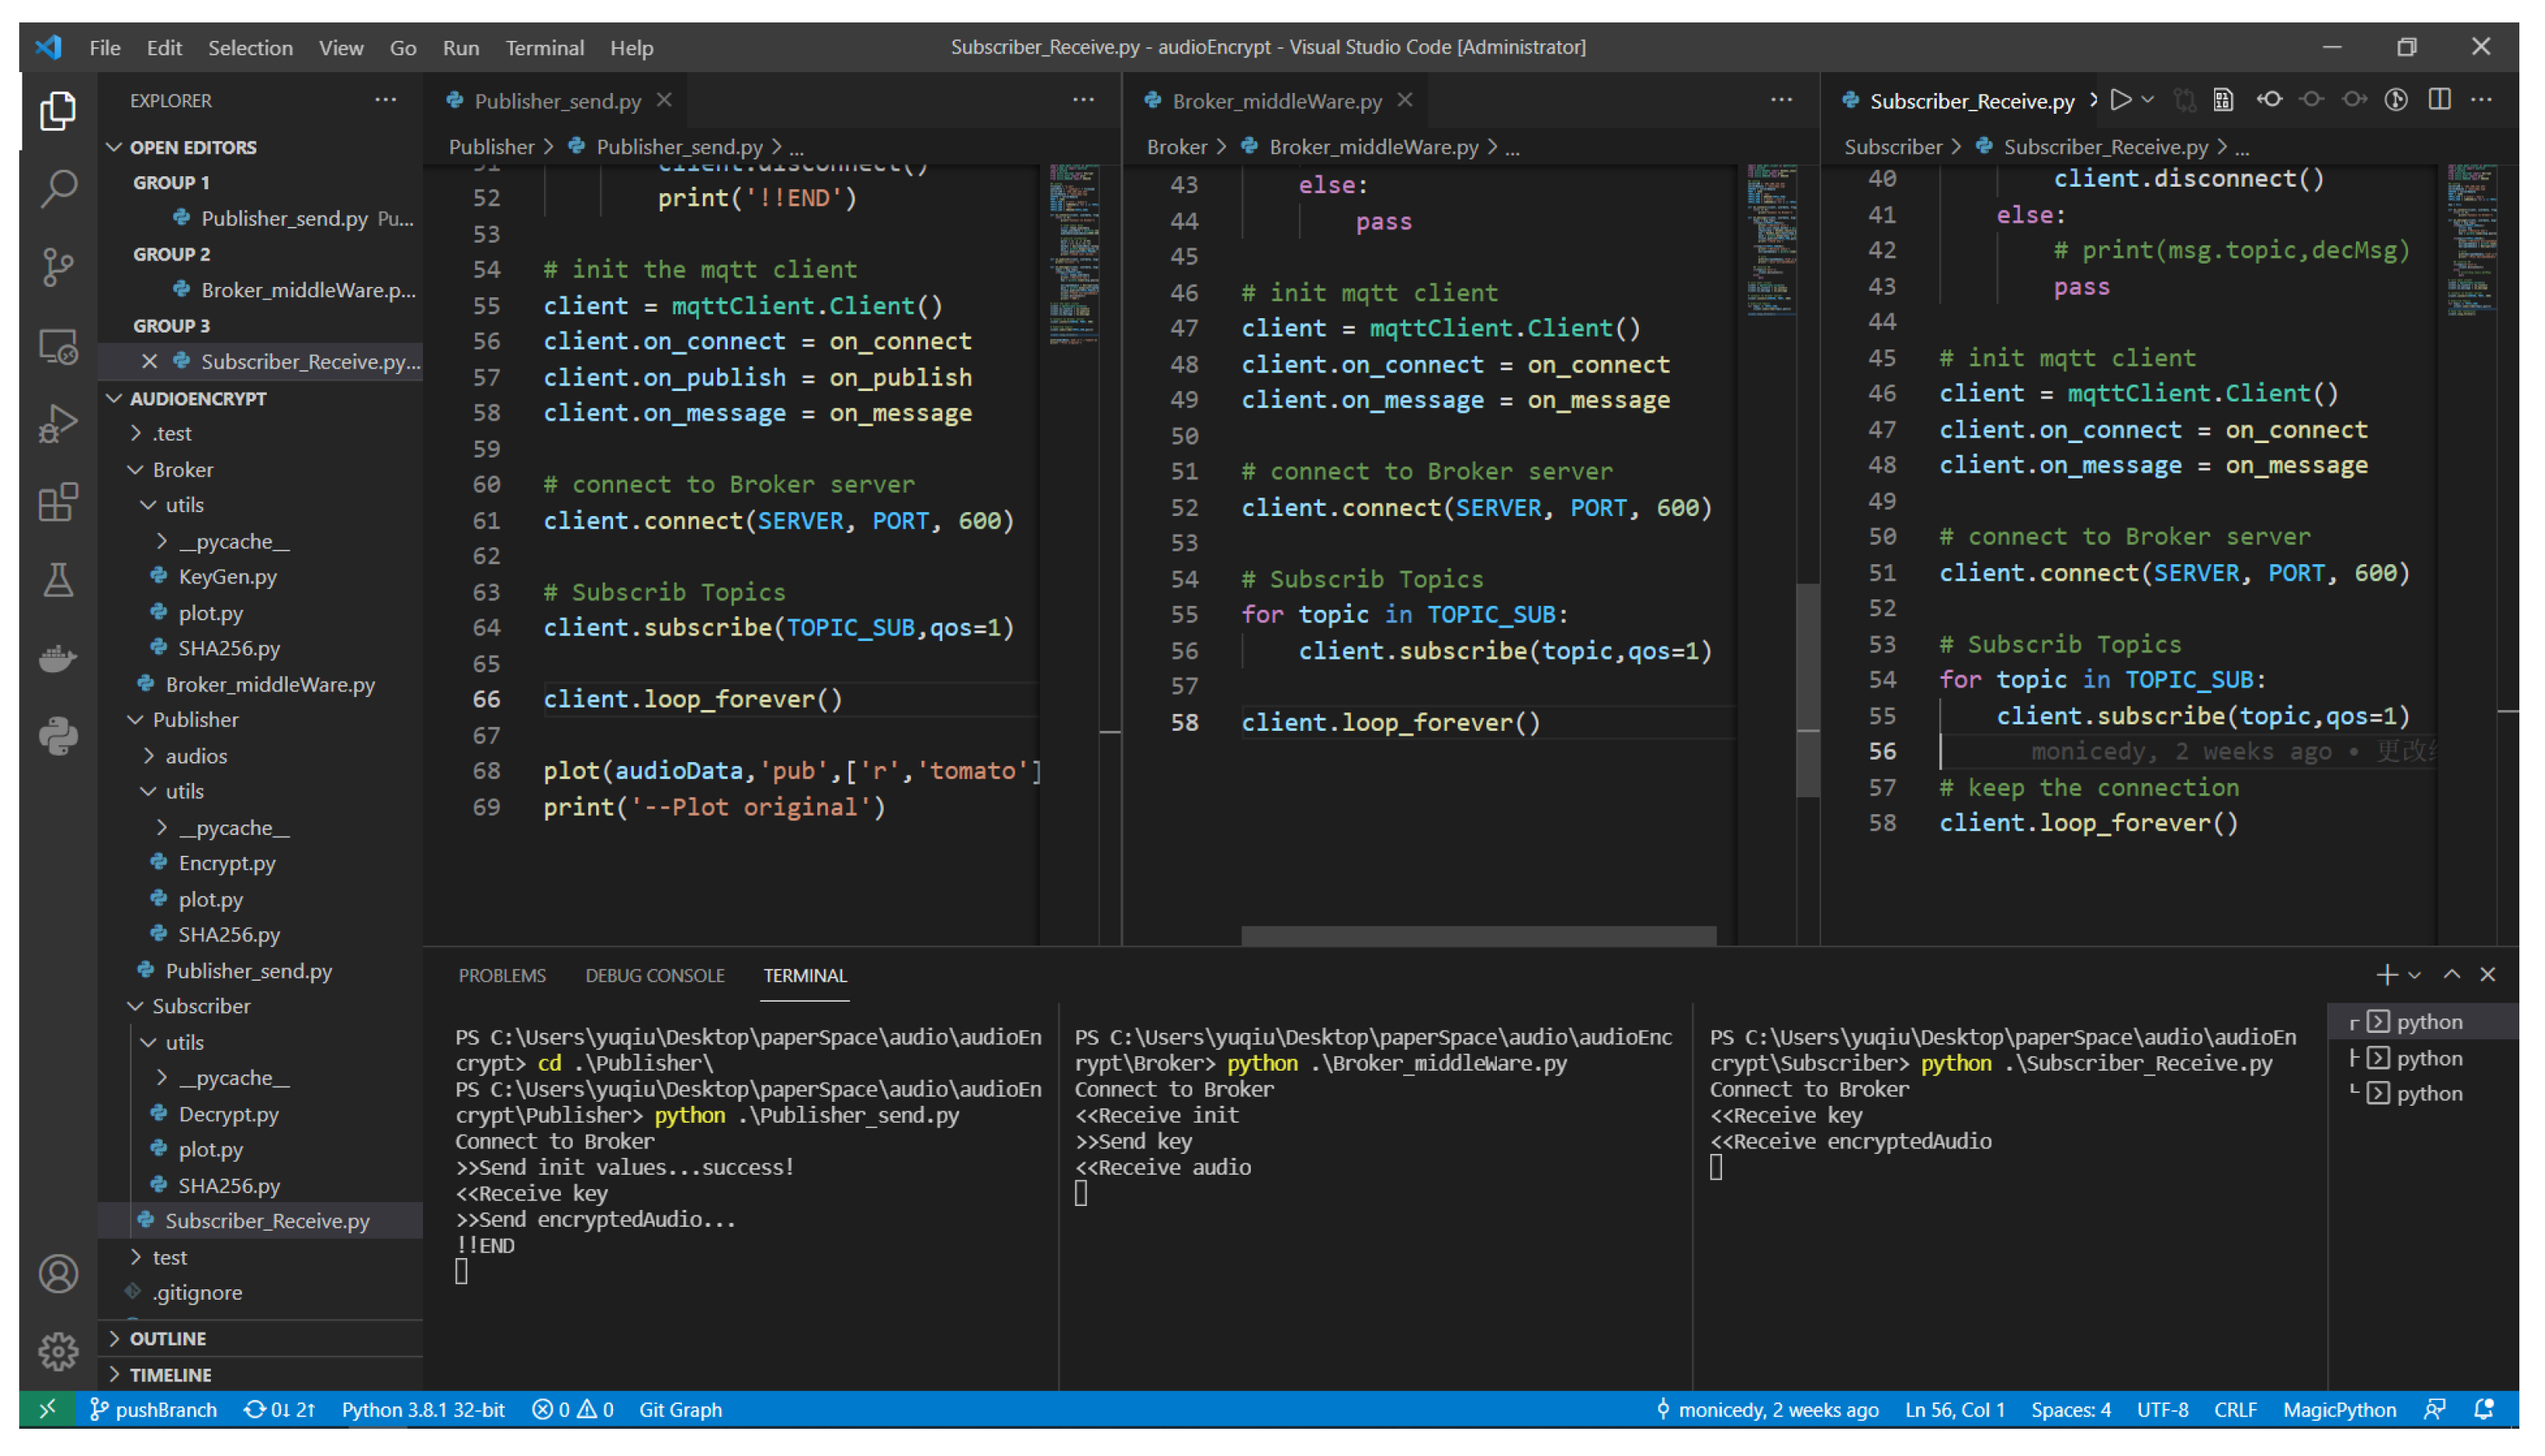Open the Extensions view in activity bar
The image size is (2545, 1456).
[x=58, y=502]
